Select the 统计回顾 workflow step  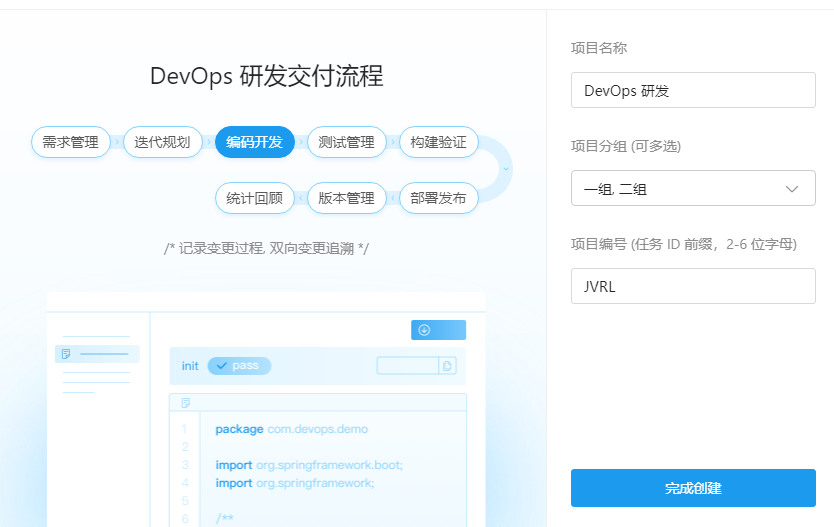[255, 198]
